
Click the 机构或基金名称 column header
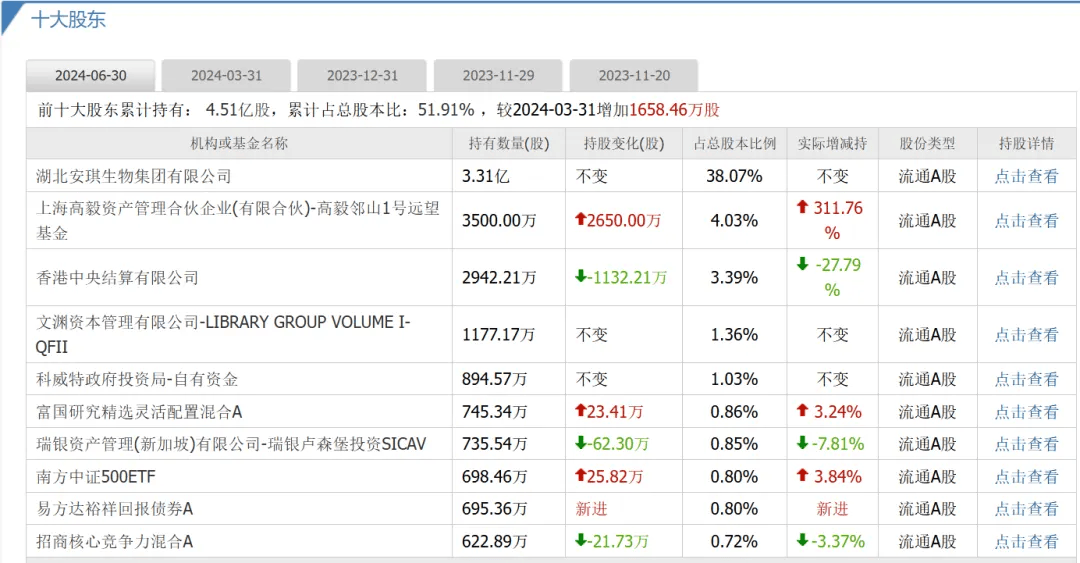click(239, 143)
